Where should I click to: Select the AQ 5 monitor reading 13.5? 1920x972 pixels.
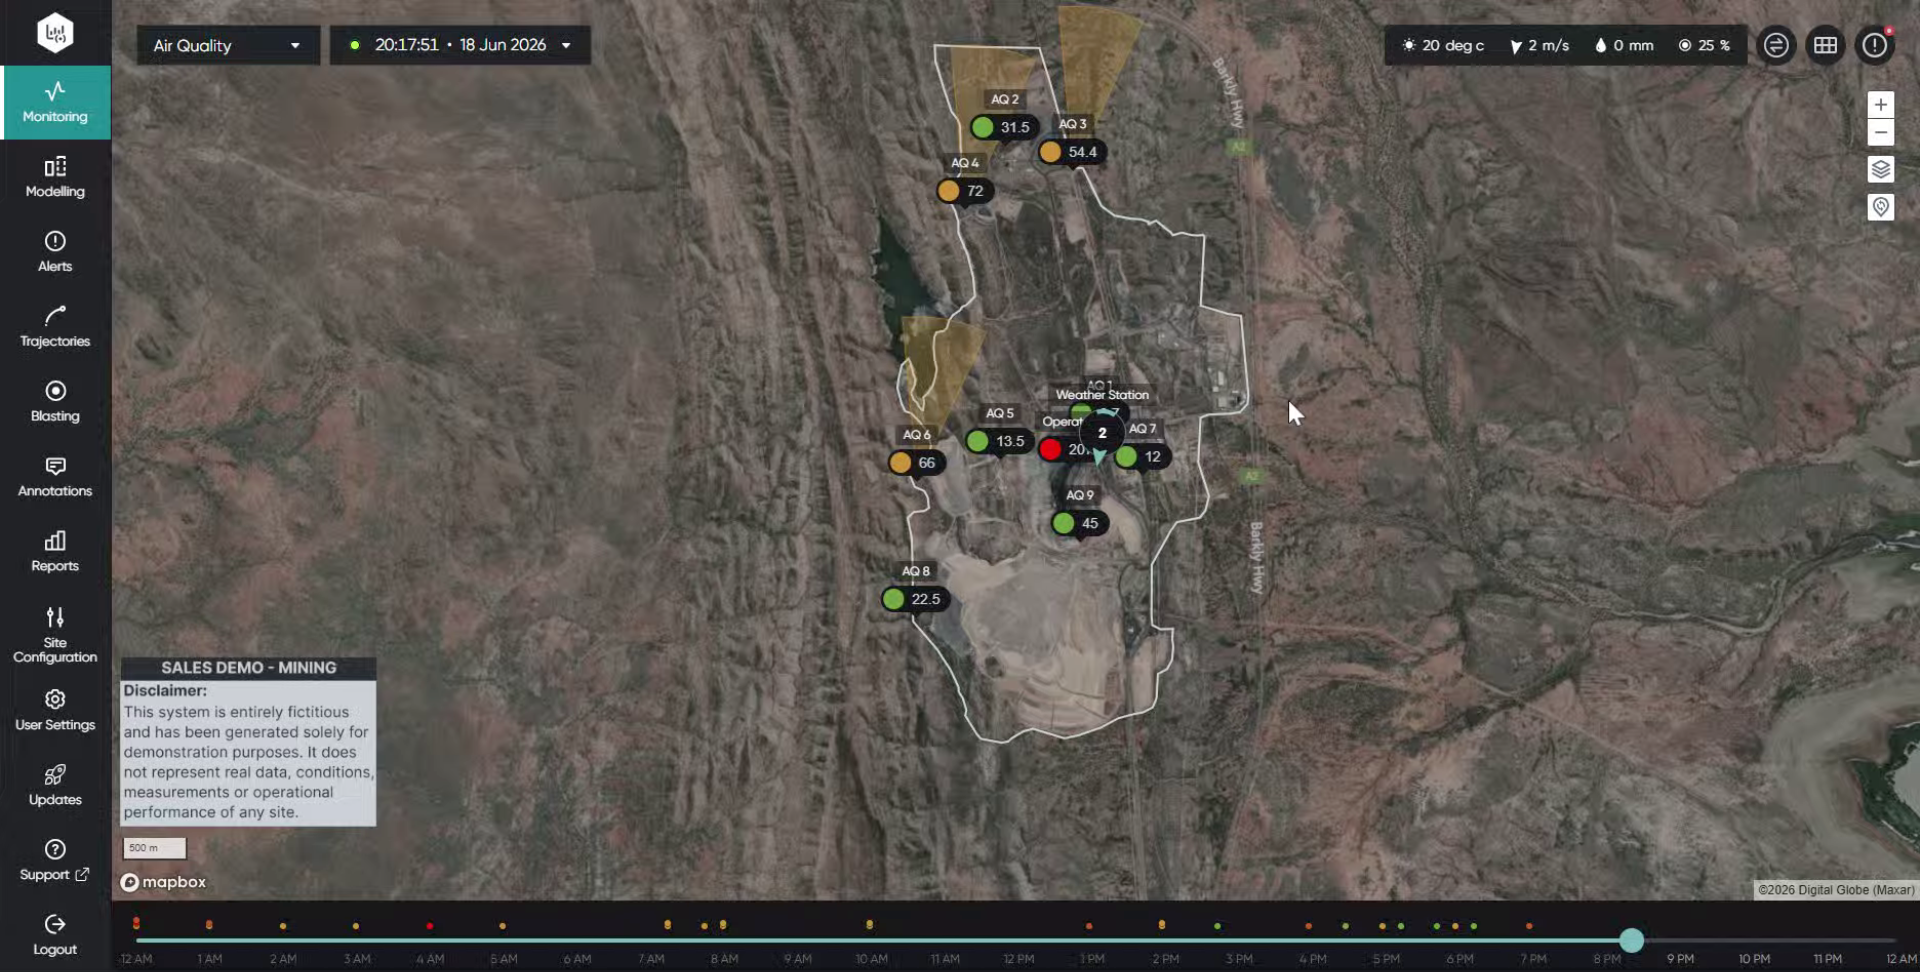[999, 441]
